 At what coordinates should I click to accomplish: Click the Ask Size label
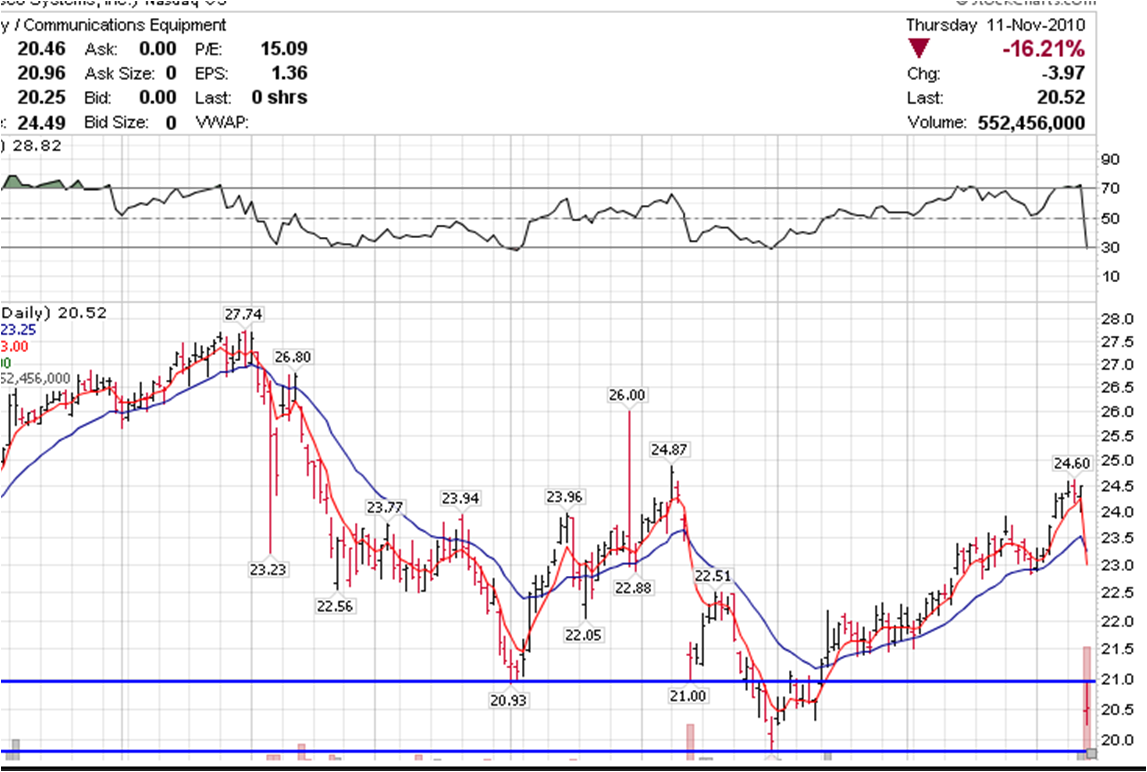click(120, 74)
